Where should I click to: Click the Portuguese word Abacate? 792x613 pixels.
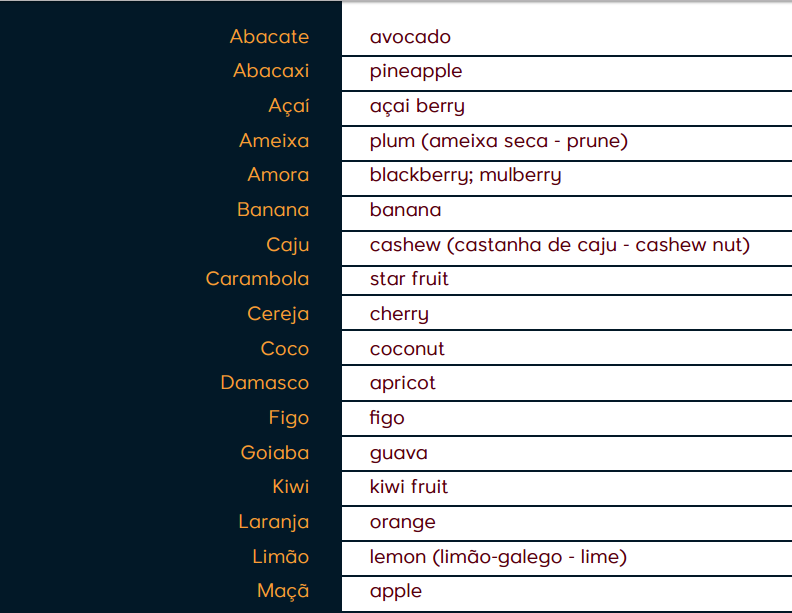269,37
